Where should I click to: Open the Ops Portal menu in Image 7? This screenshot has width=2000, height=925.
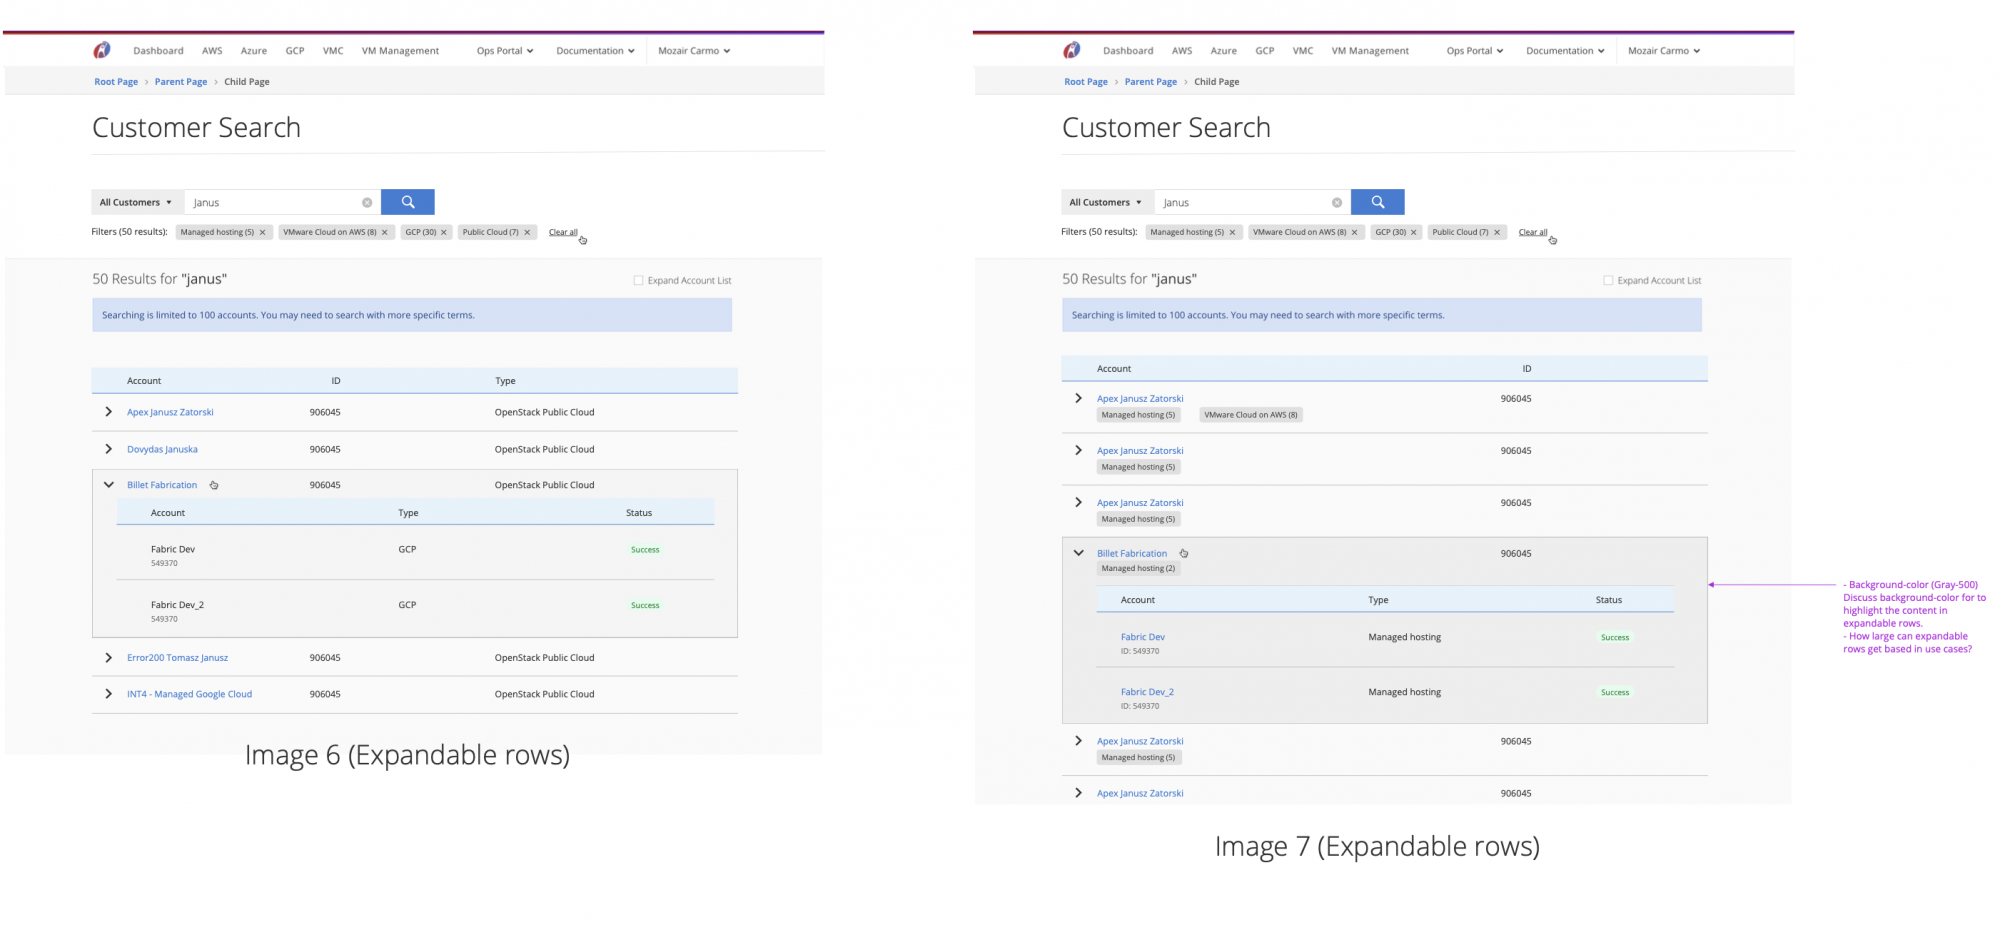1474,51
